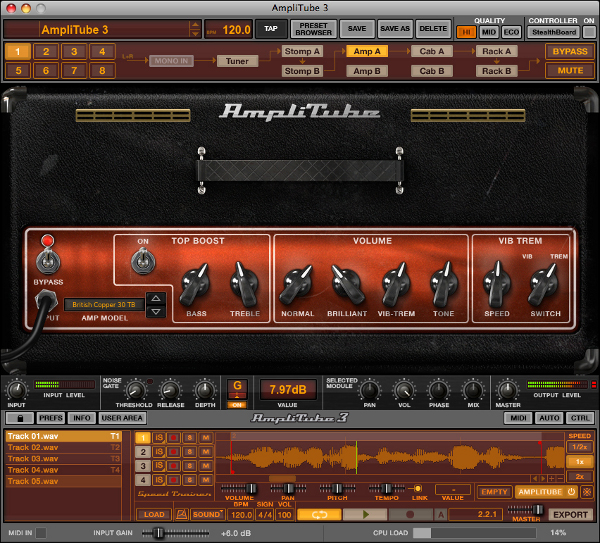Open the British Copper 30 TB model selector

click(103, 304)
